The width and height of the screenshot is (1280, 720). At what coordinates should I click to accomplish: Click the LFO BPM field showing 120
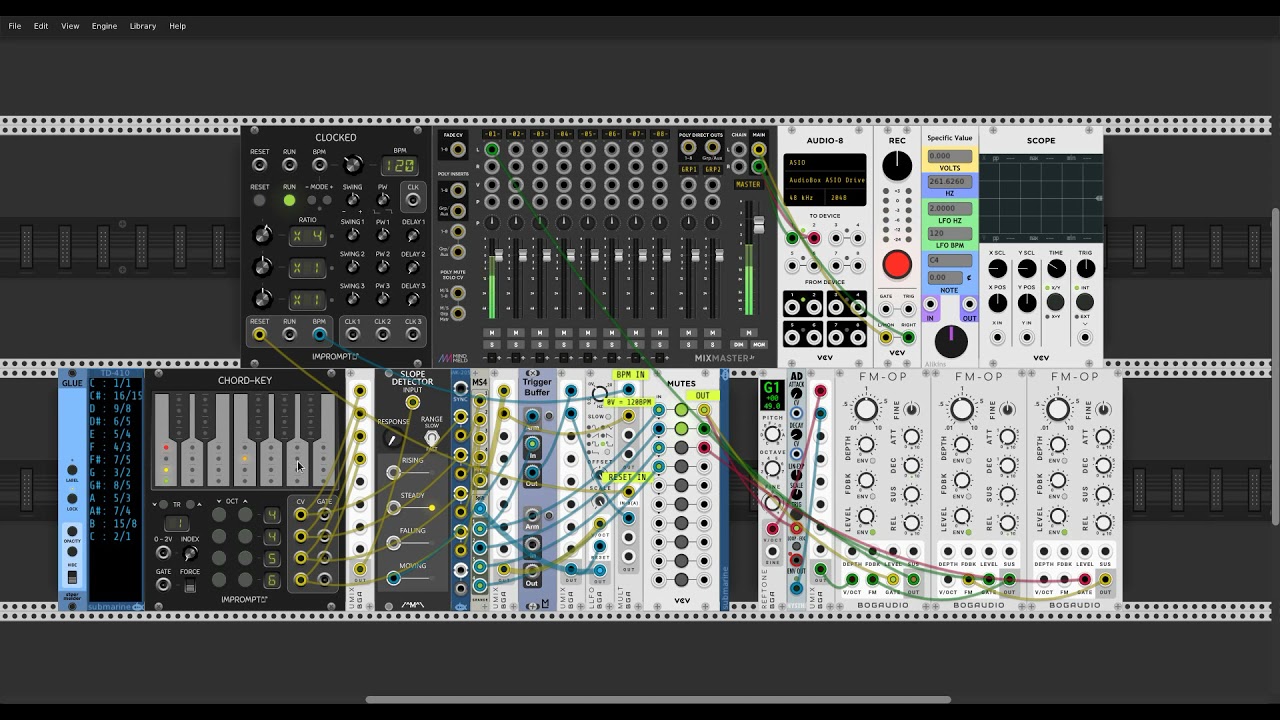point(949,234)
